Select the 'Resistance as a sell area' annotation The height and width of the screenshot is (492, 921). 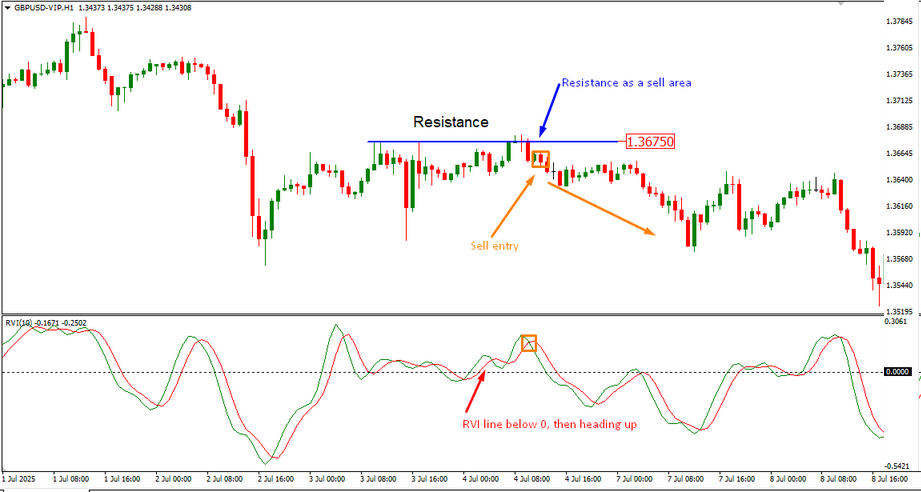point(626,82)
